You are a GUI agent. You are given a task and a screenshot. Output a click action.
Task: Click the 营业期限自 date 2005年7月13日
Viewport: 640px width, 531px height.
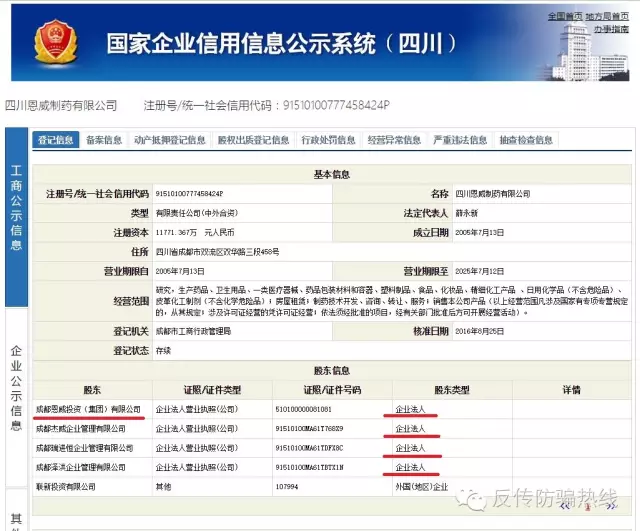click(x=180, y=271)
